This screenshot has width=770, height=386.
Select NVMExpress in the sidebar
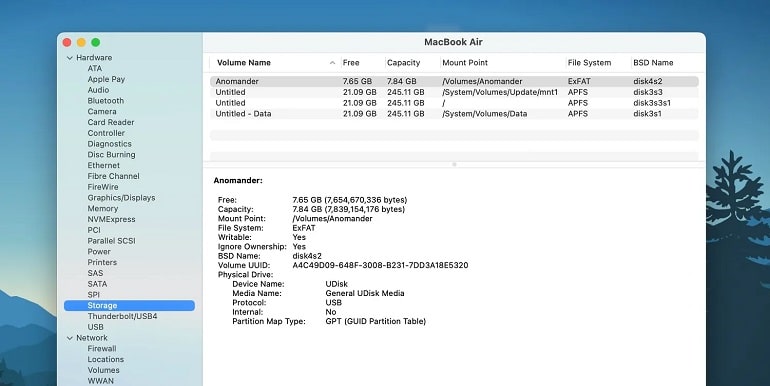pyautogui.click(x=111, y=220)
